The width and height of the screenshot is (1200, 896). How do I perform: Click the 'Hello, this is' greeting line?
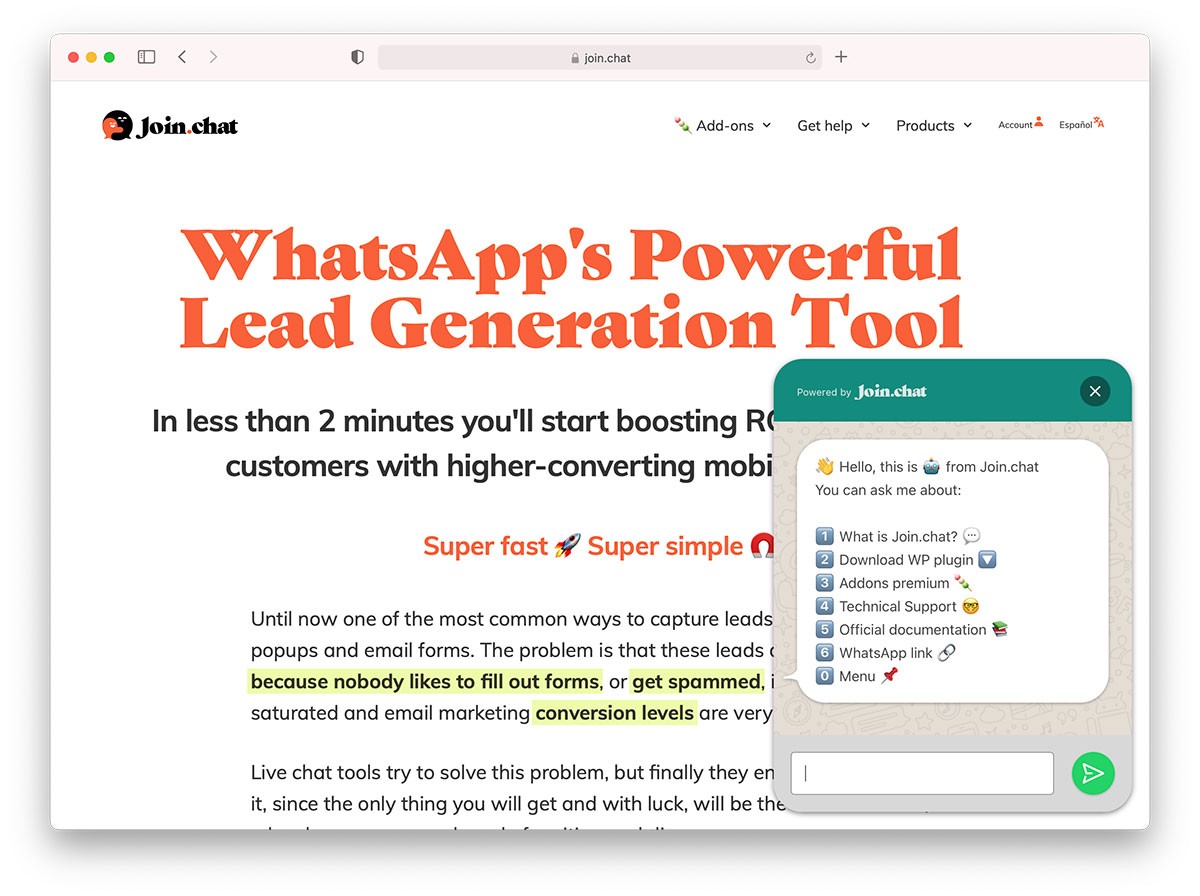(927, 466)
